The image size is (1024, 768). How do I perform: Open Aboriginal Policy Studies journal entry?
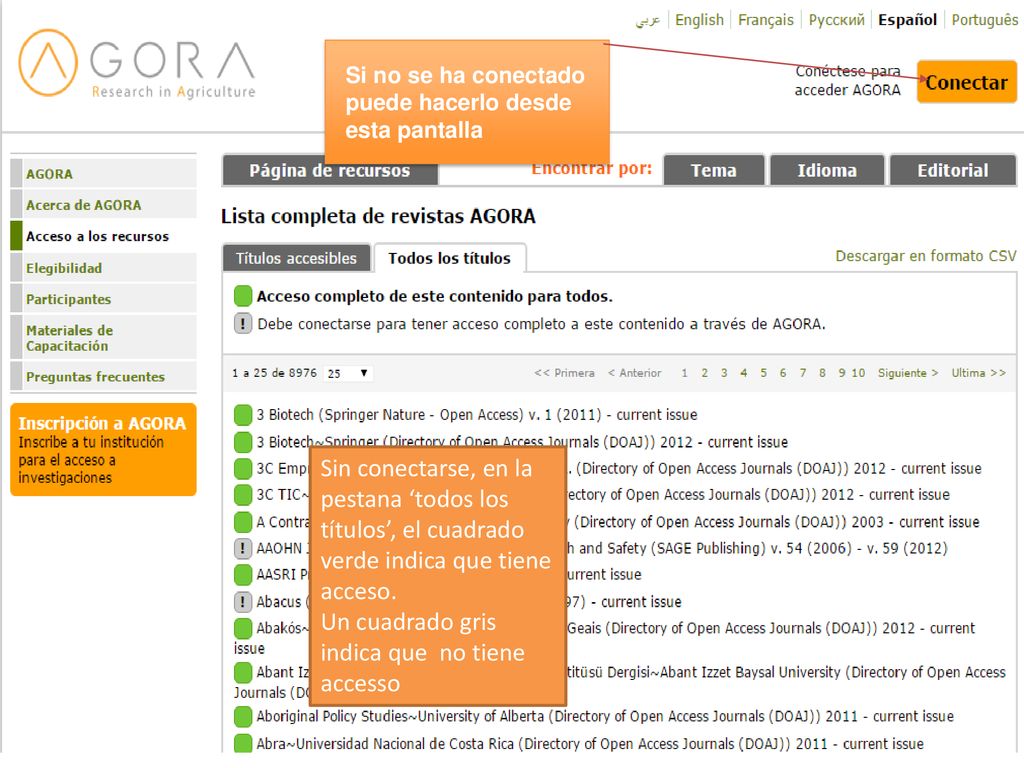pos(605,716)
